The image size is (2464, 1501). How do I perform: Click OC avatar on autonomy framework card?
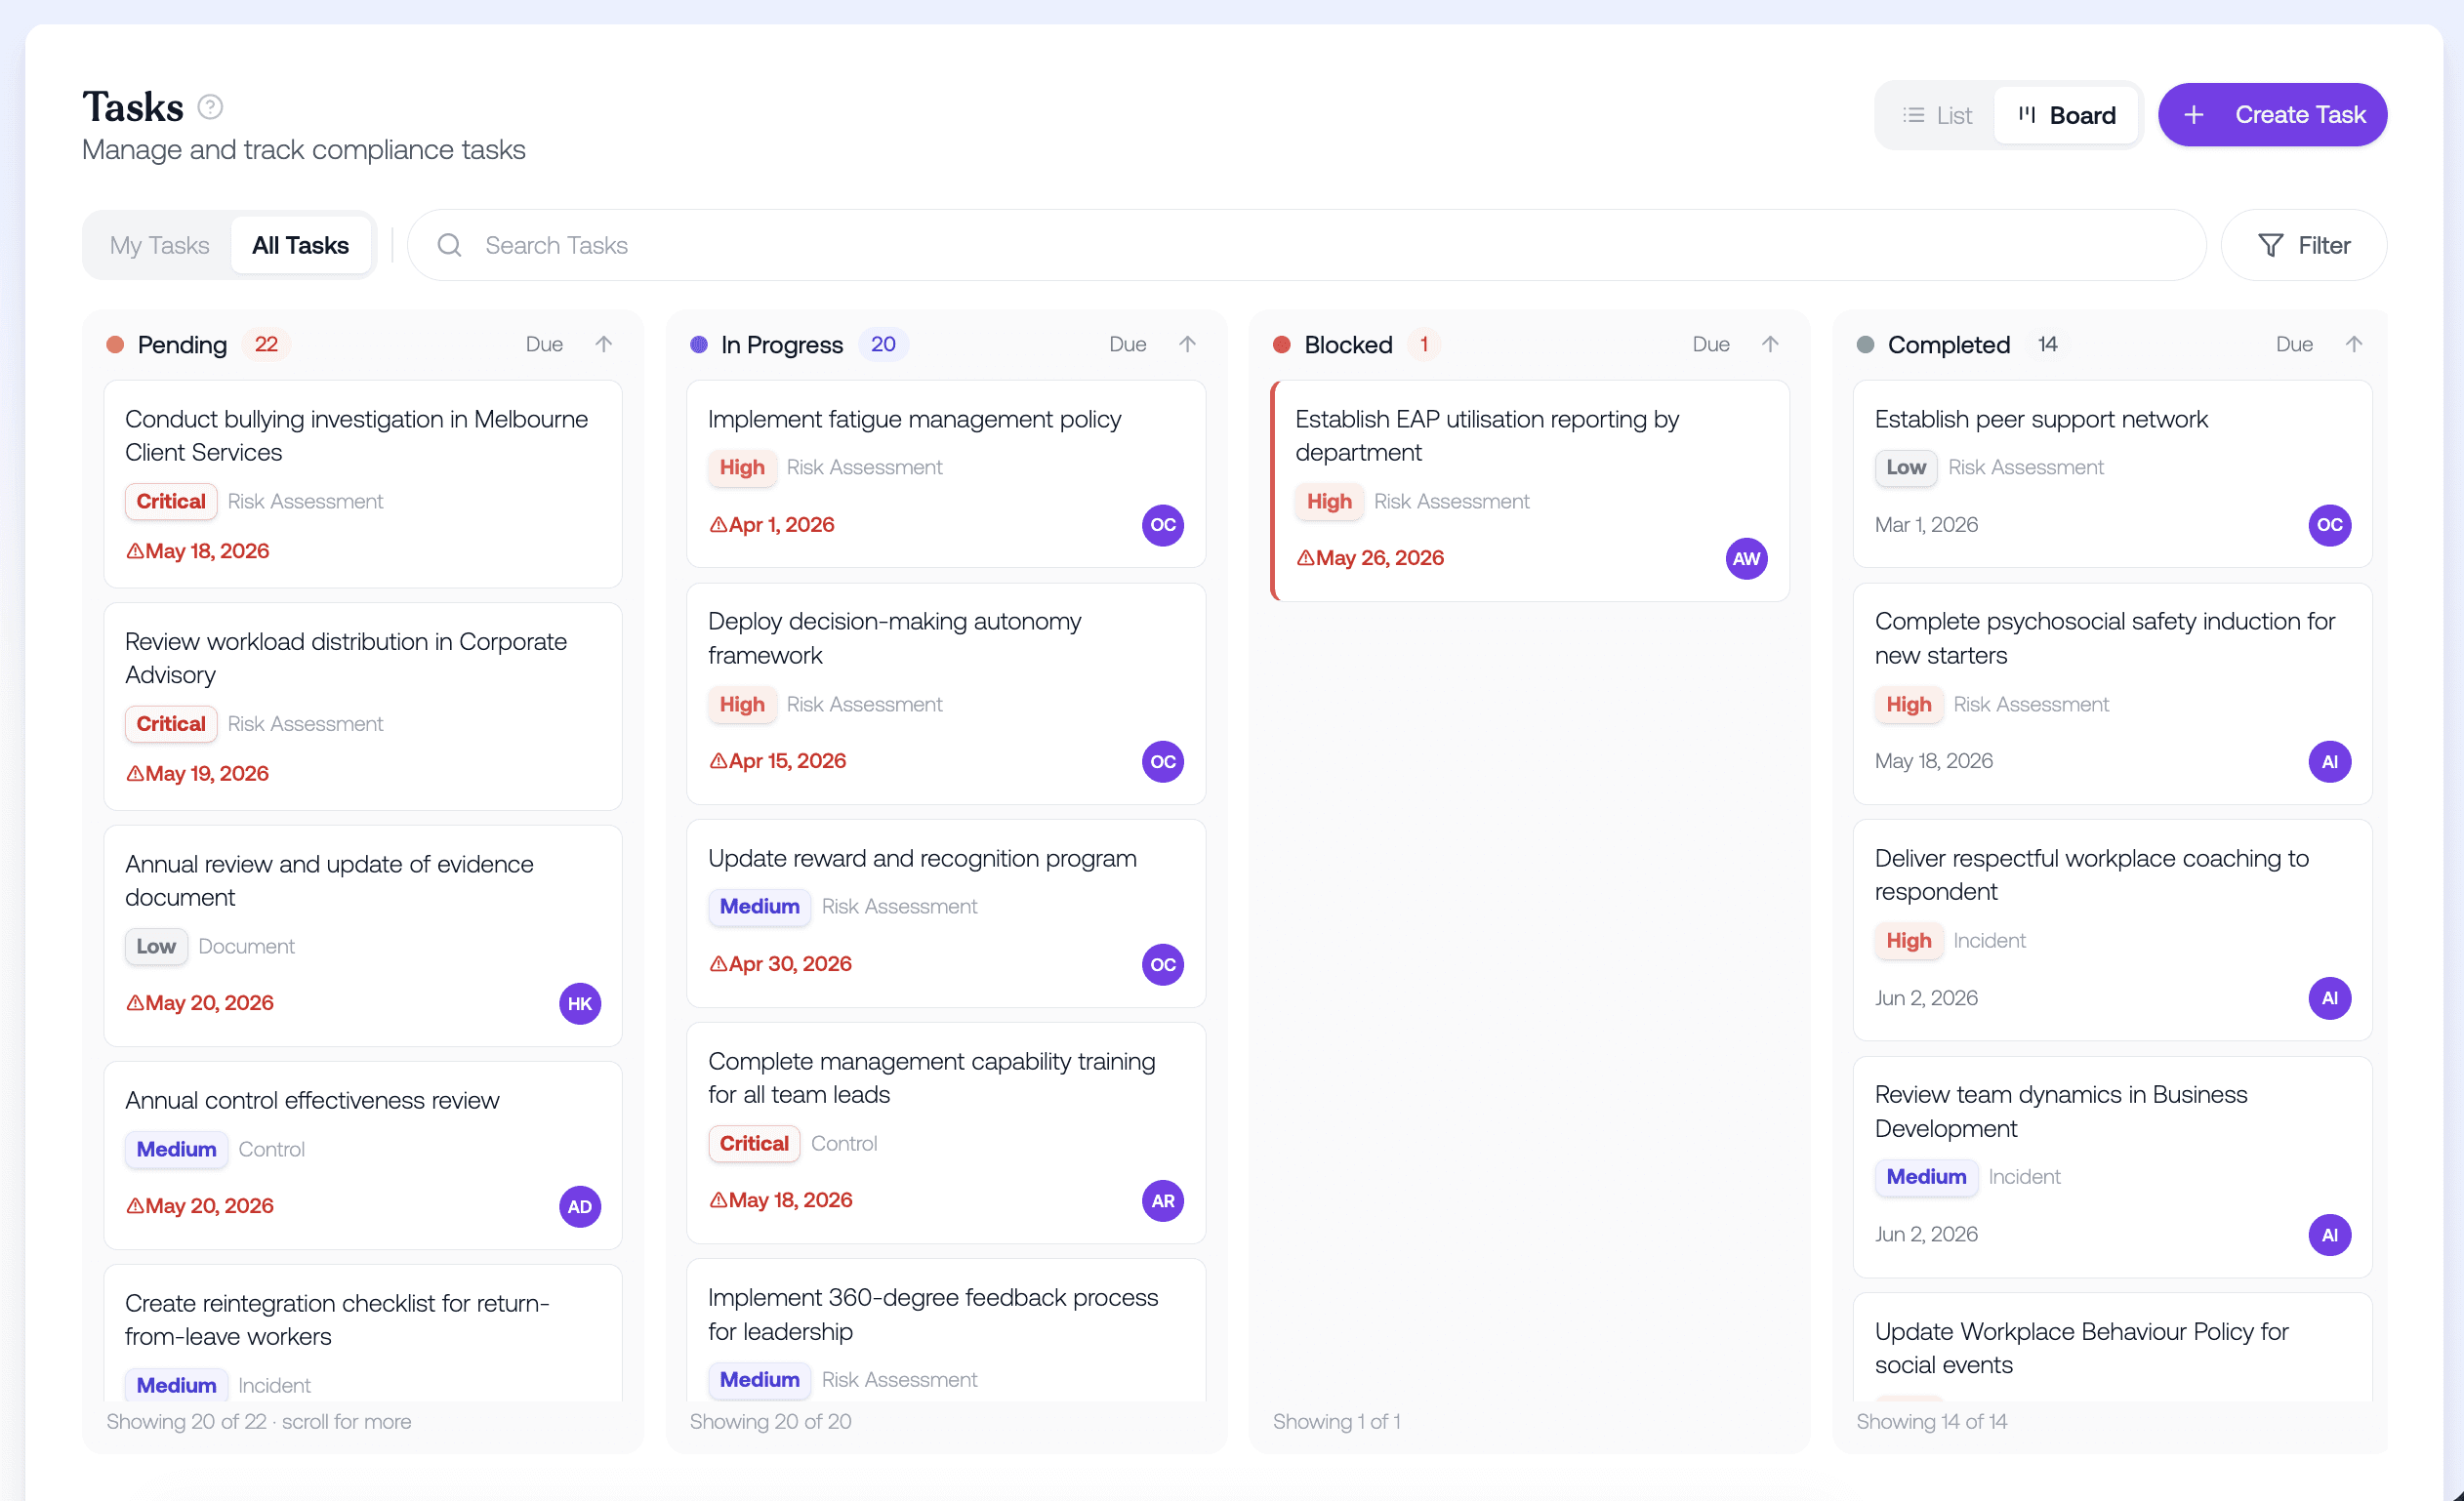tap(1163, 762)
